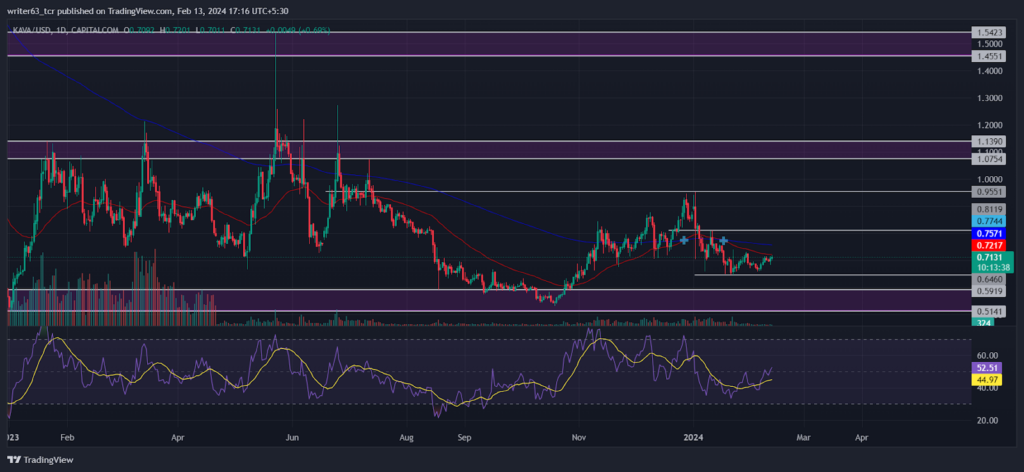The height and width of the screenshot is (472, 1024).
Task: Click the 324 volume value tag
Action: point(982,323)
